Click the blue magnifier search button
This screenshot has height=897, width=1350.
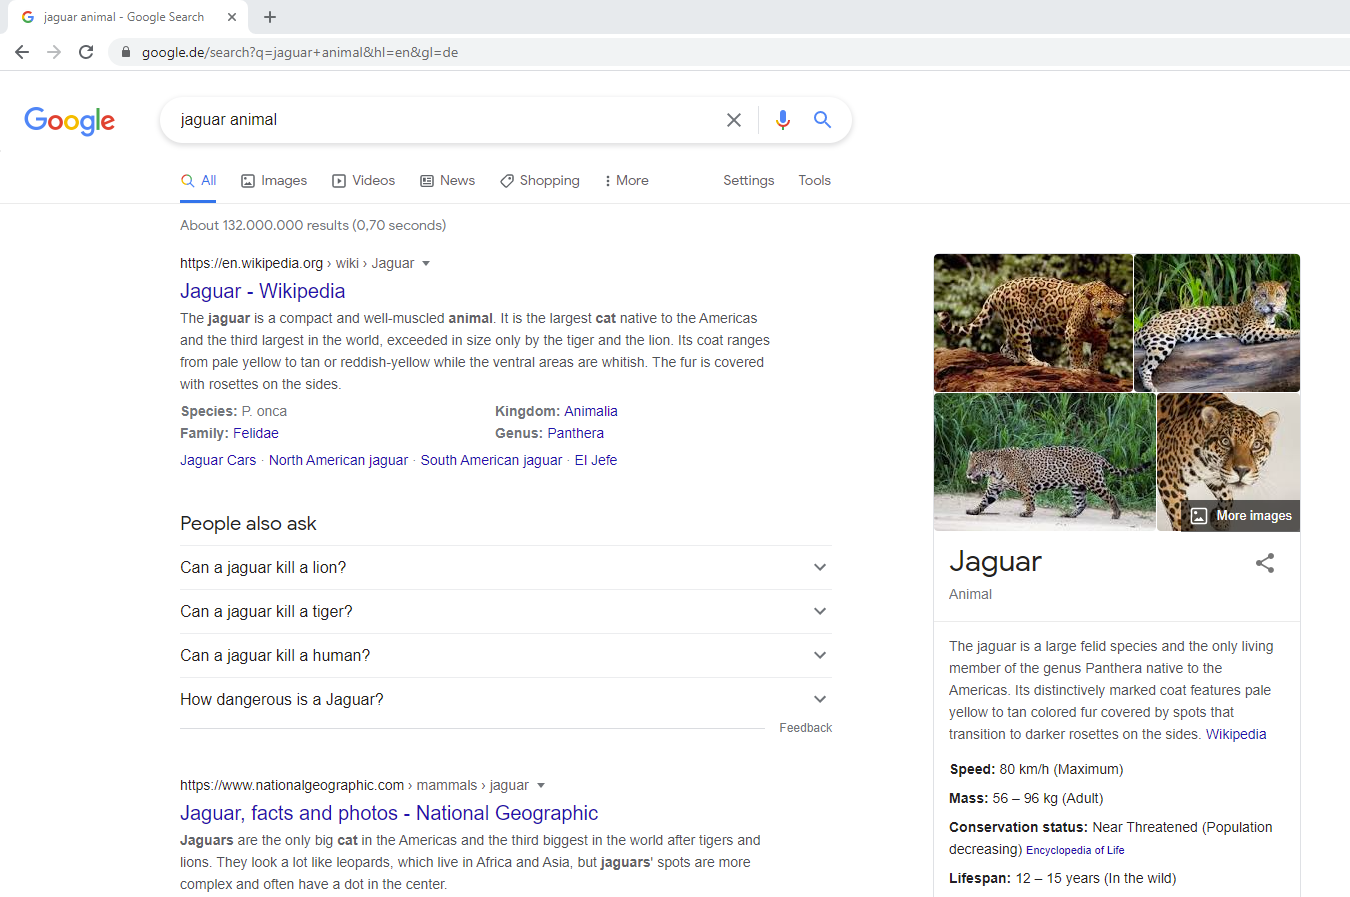pos(822,120)
